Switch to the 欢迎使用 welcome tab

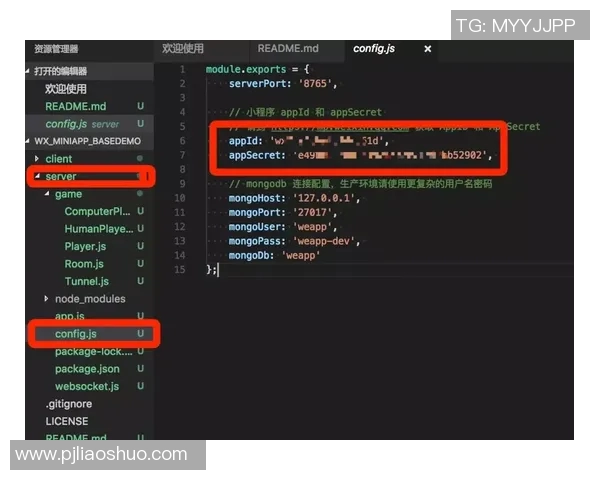183,49
